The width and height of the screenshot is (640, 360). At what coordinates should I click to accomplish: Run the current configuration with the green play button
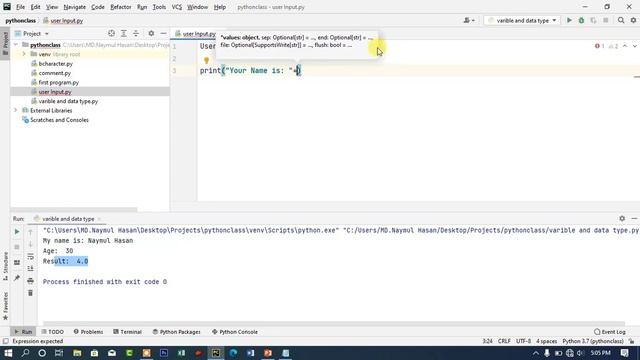(569, 20)
